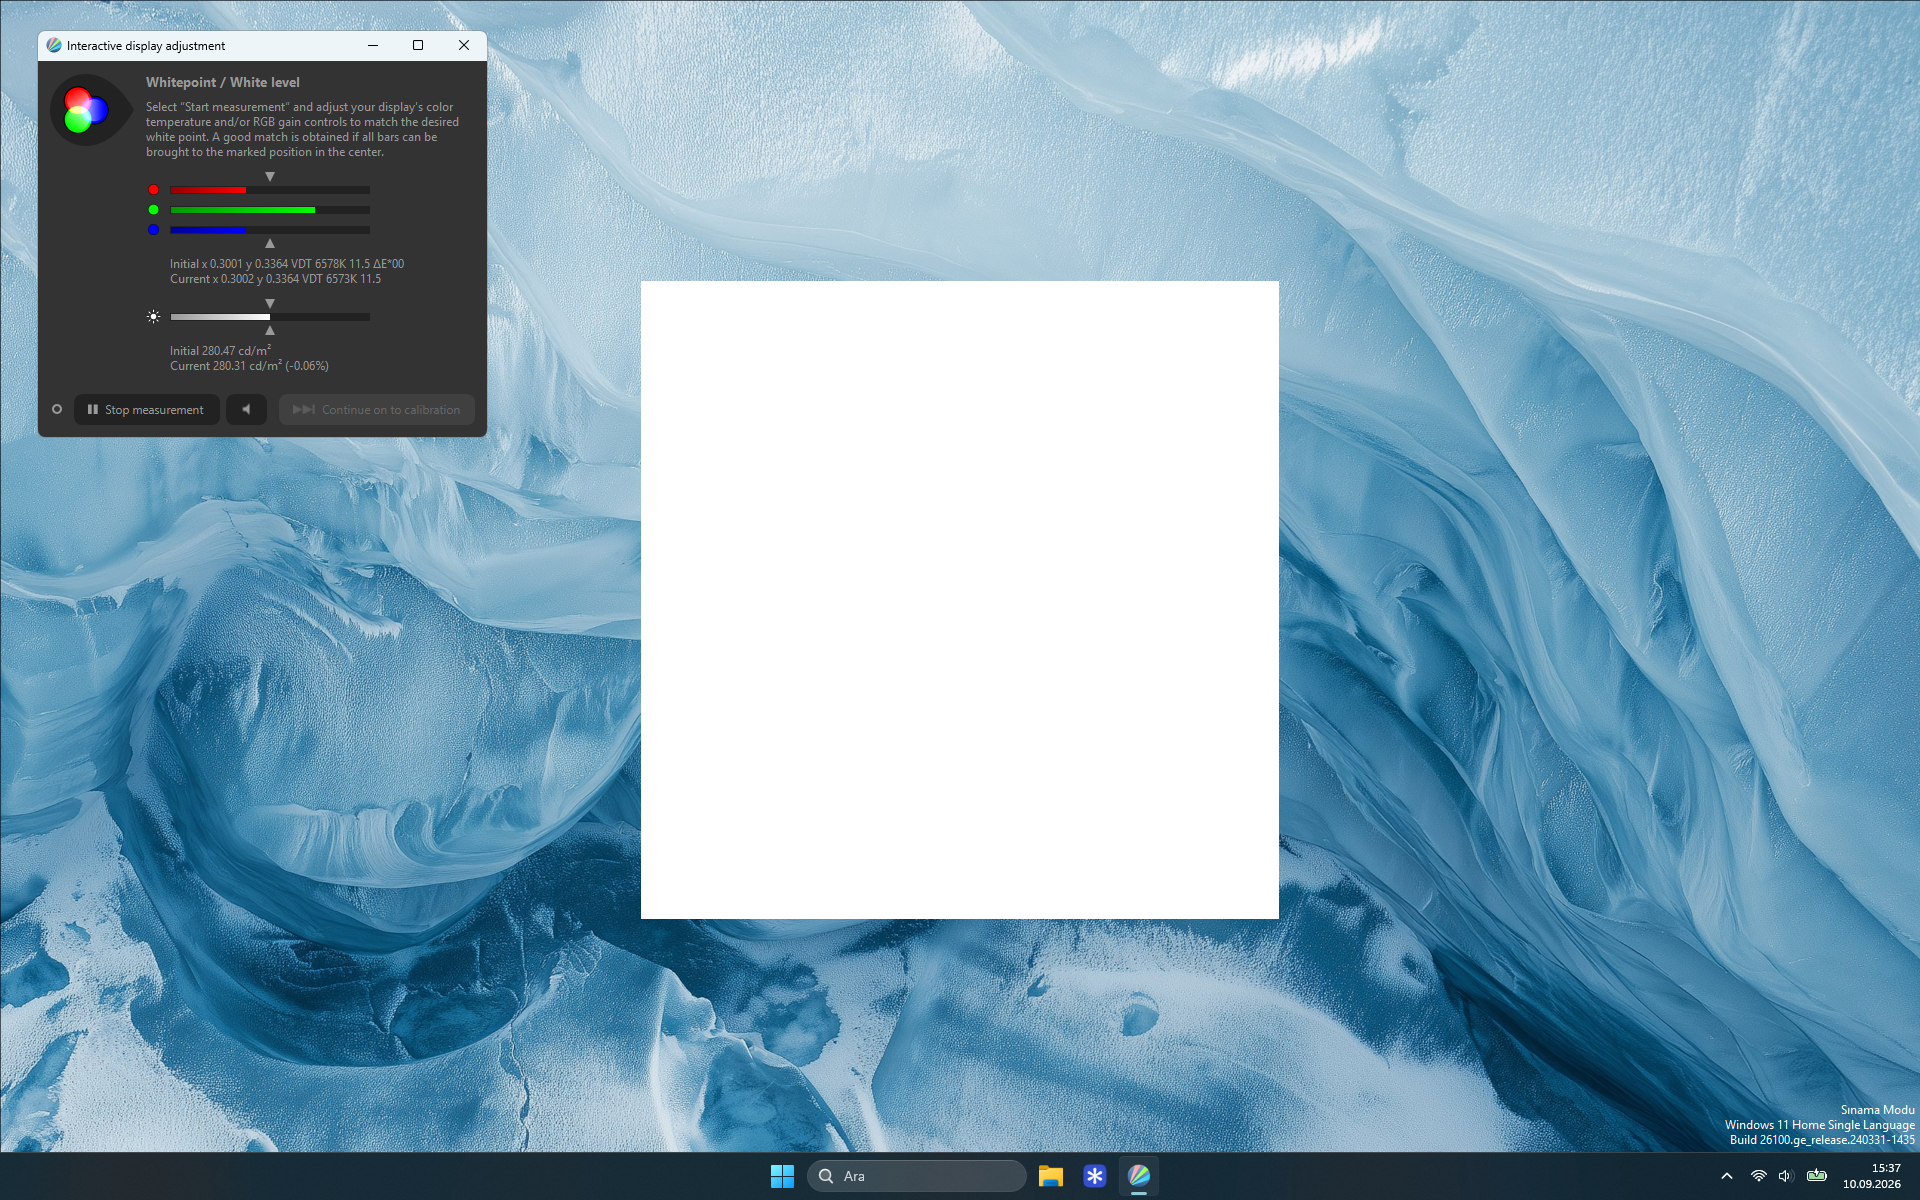Show hidden system tray icons chevron
Image resolution: width=1920 pixels, height=1200 pixels.
coord(1727,1176)
